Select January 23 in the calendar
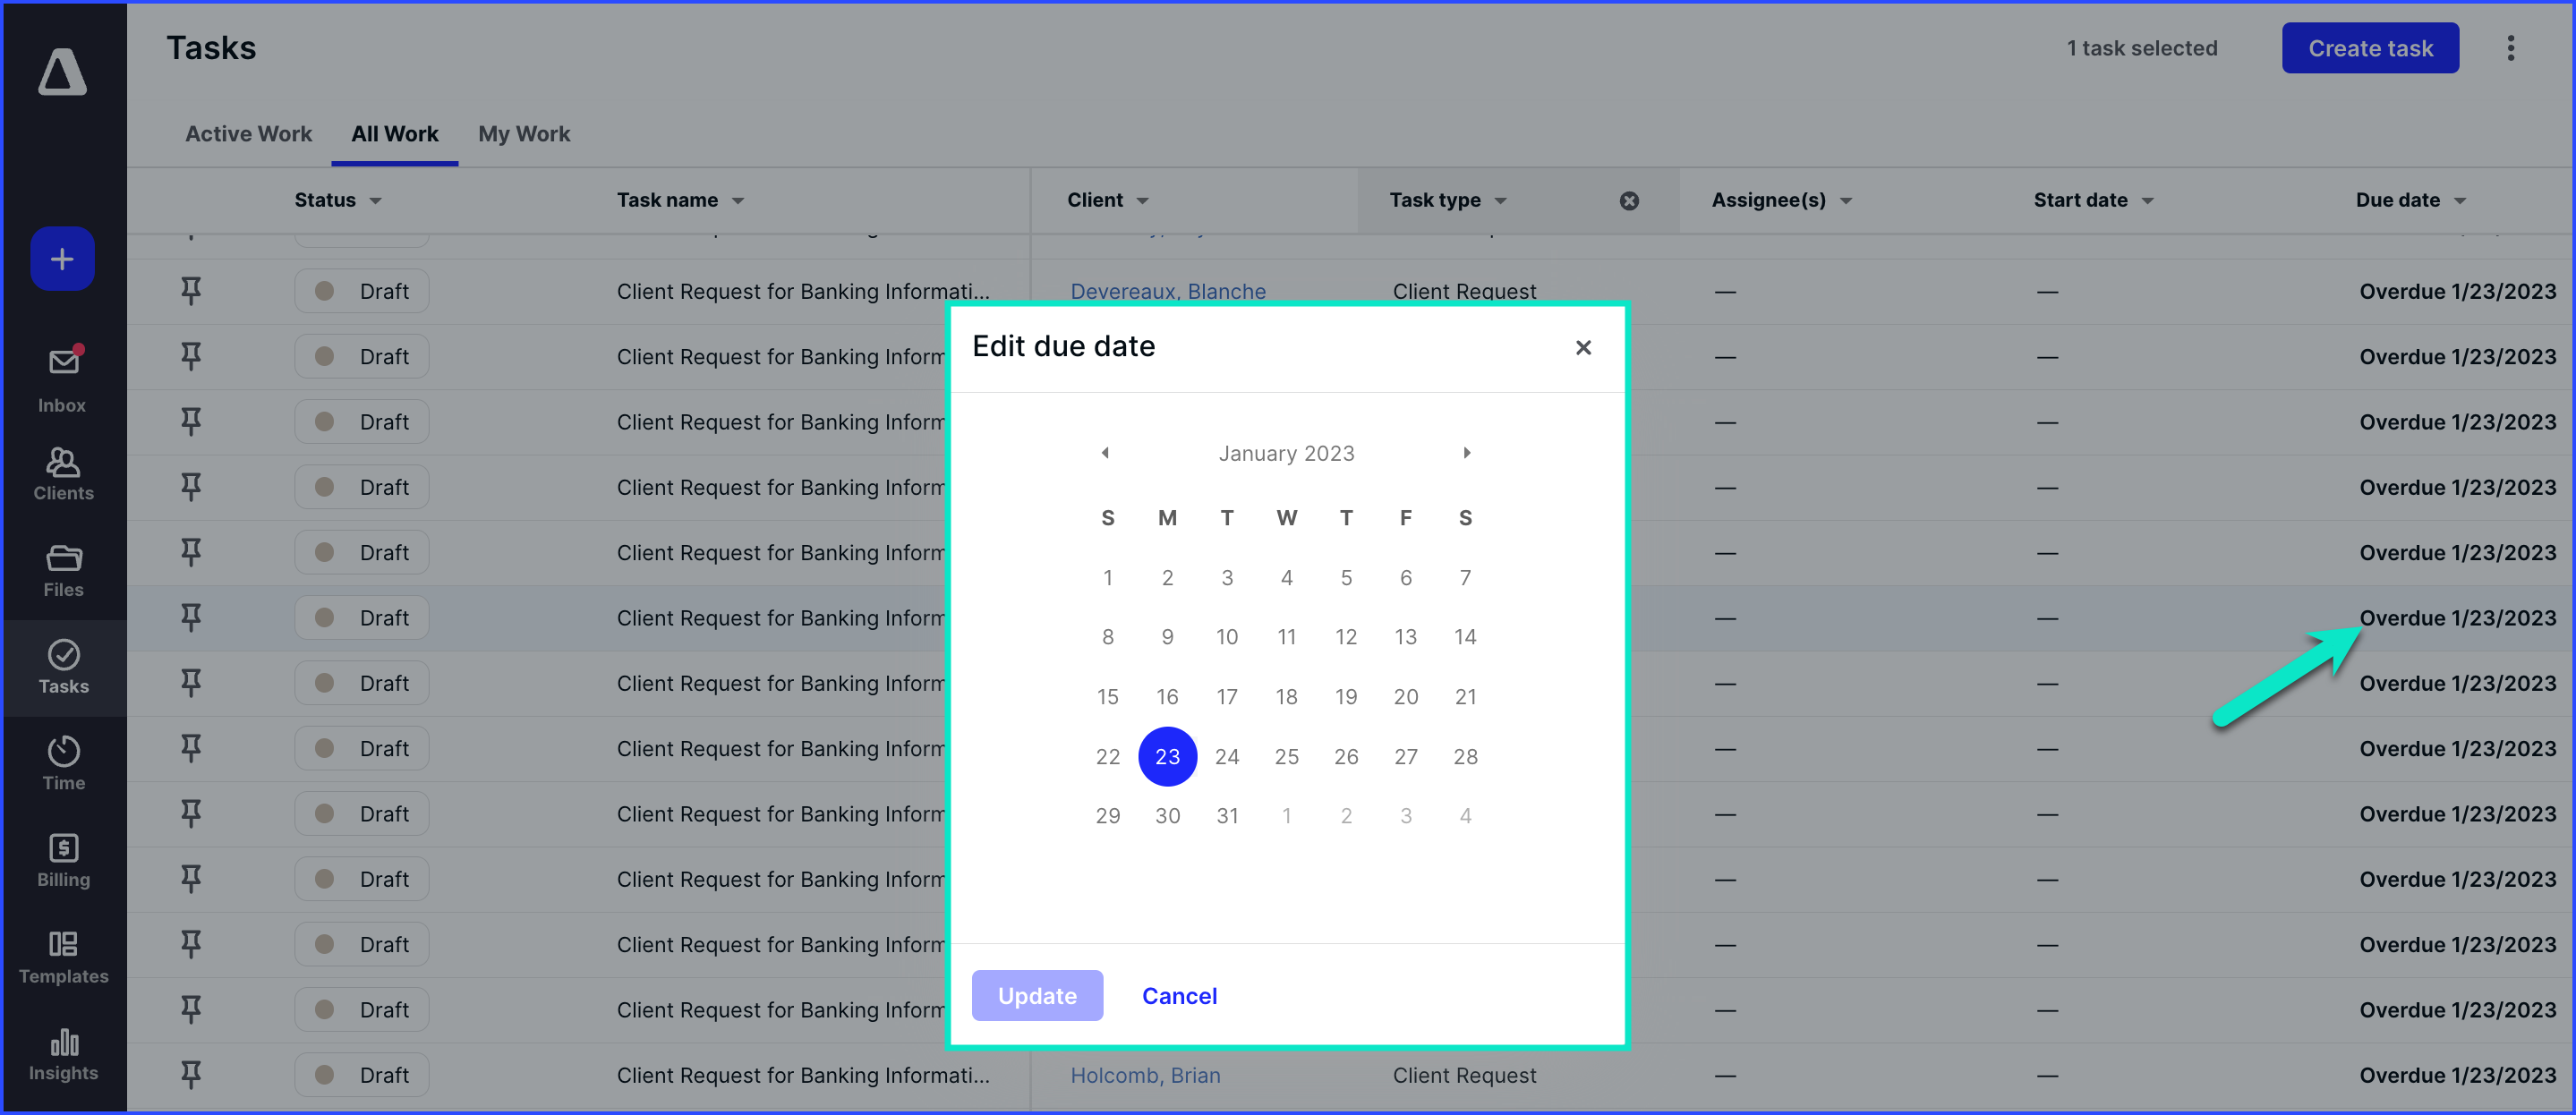 pyautogui.click(x=1167, y=757)
